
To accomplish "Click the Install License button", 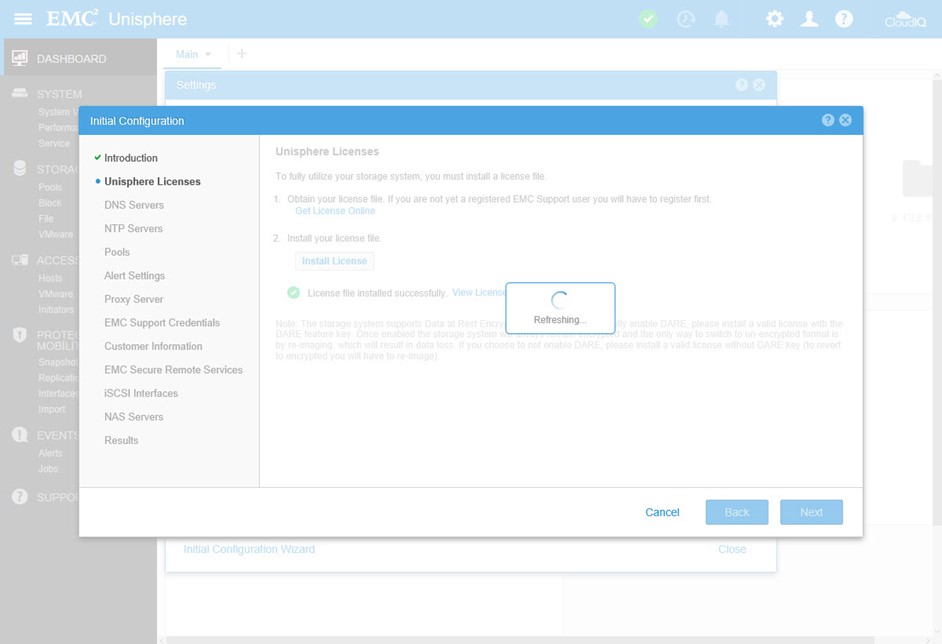I will [334, 261].
